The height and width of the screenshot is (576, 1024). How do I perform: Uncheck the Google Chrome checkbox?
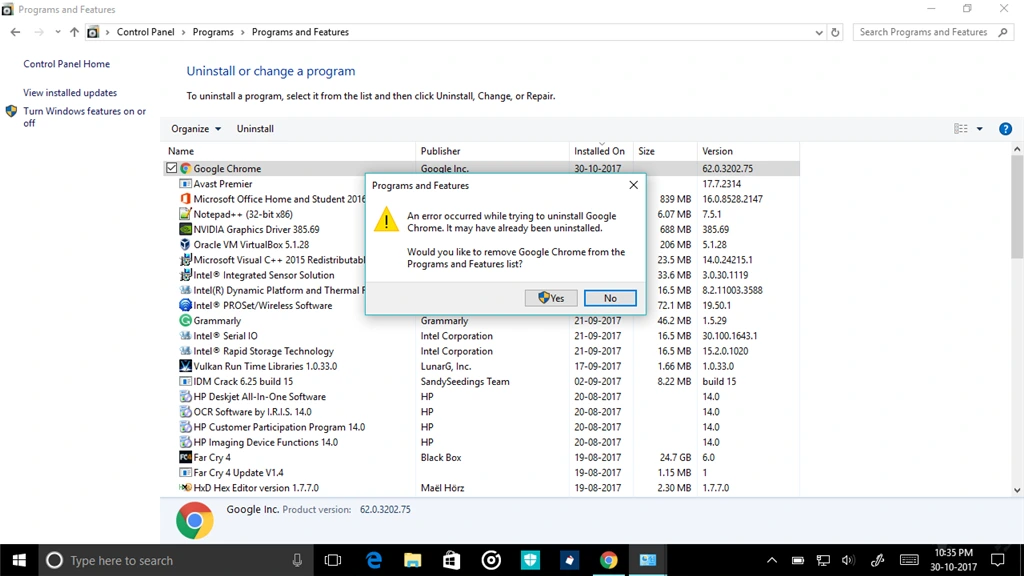tap(171, 168)
